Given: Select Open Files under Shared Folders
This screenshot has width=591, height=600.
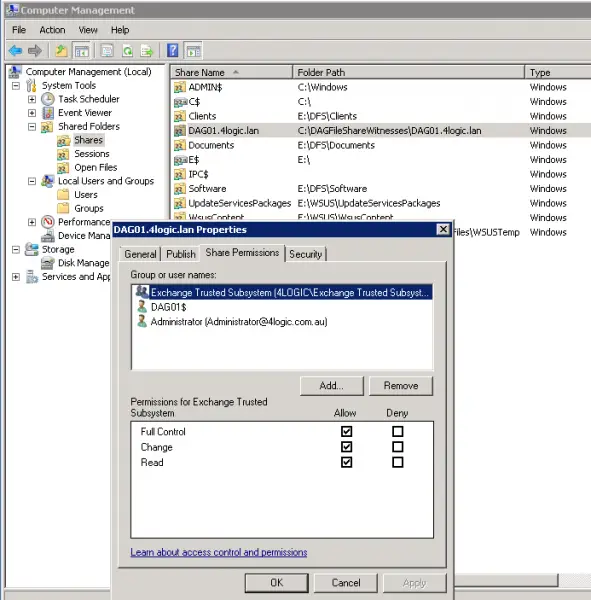Looking at the screenshot, I should [96, 168].
